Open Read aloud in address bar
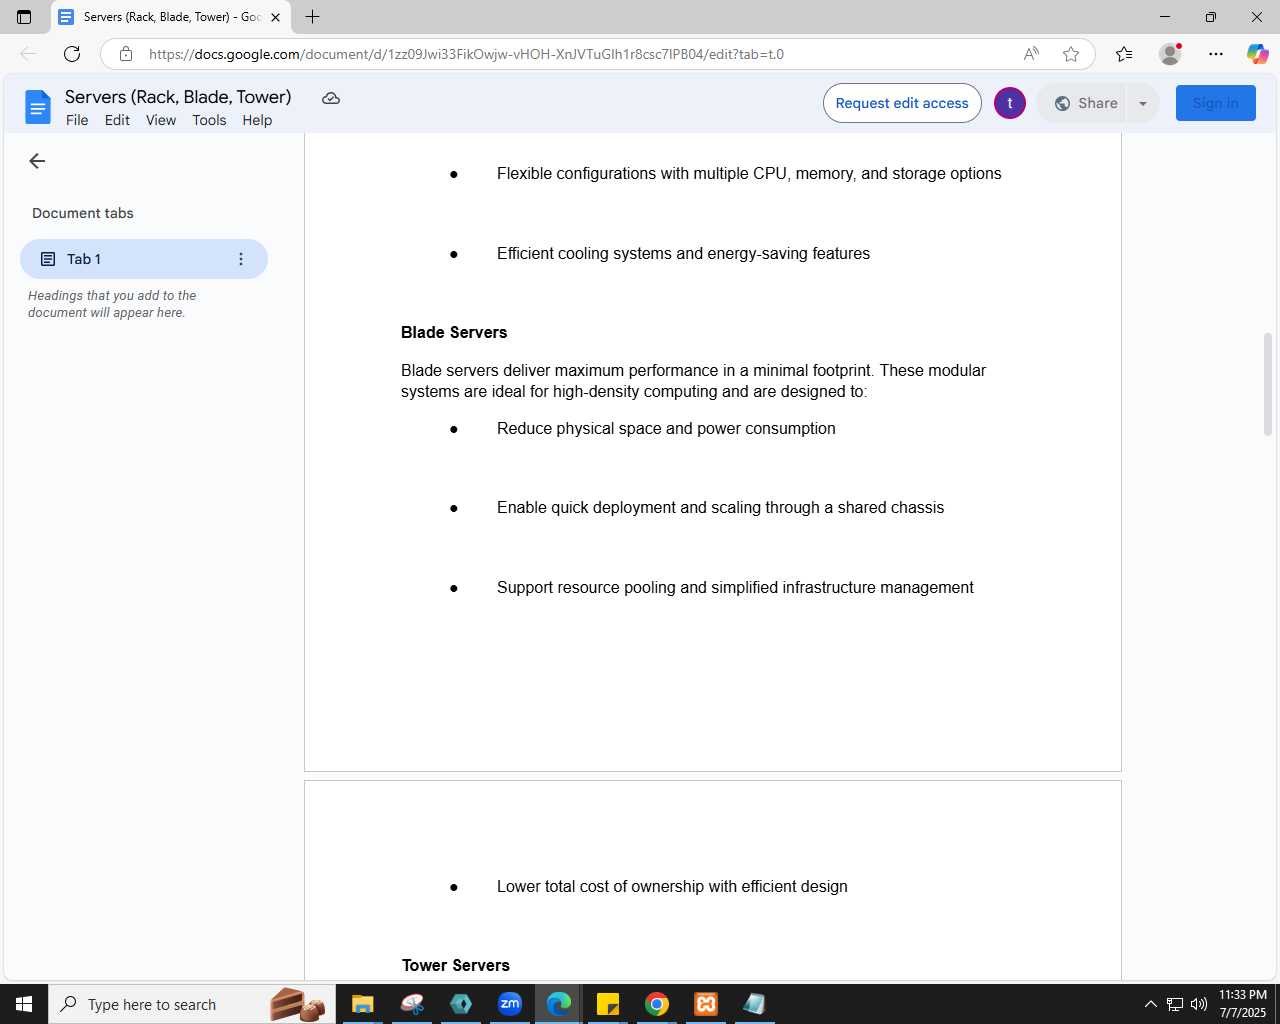1280x1024 pixels. tap(1031, 54)
